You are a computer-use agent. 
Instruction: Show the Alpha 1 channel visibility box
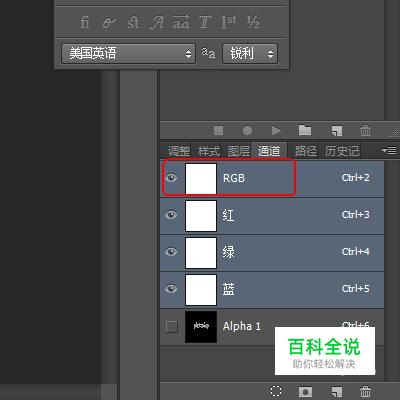pos(171,326)
